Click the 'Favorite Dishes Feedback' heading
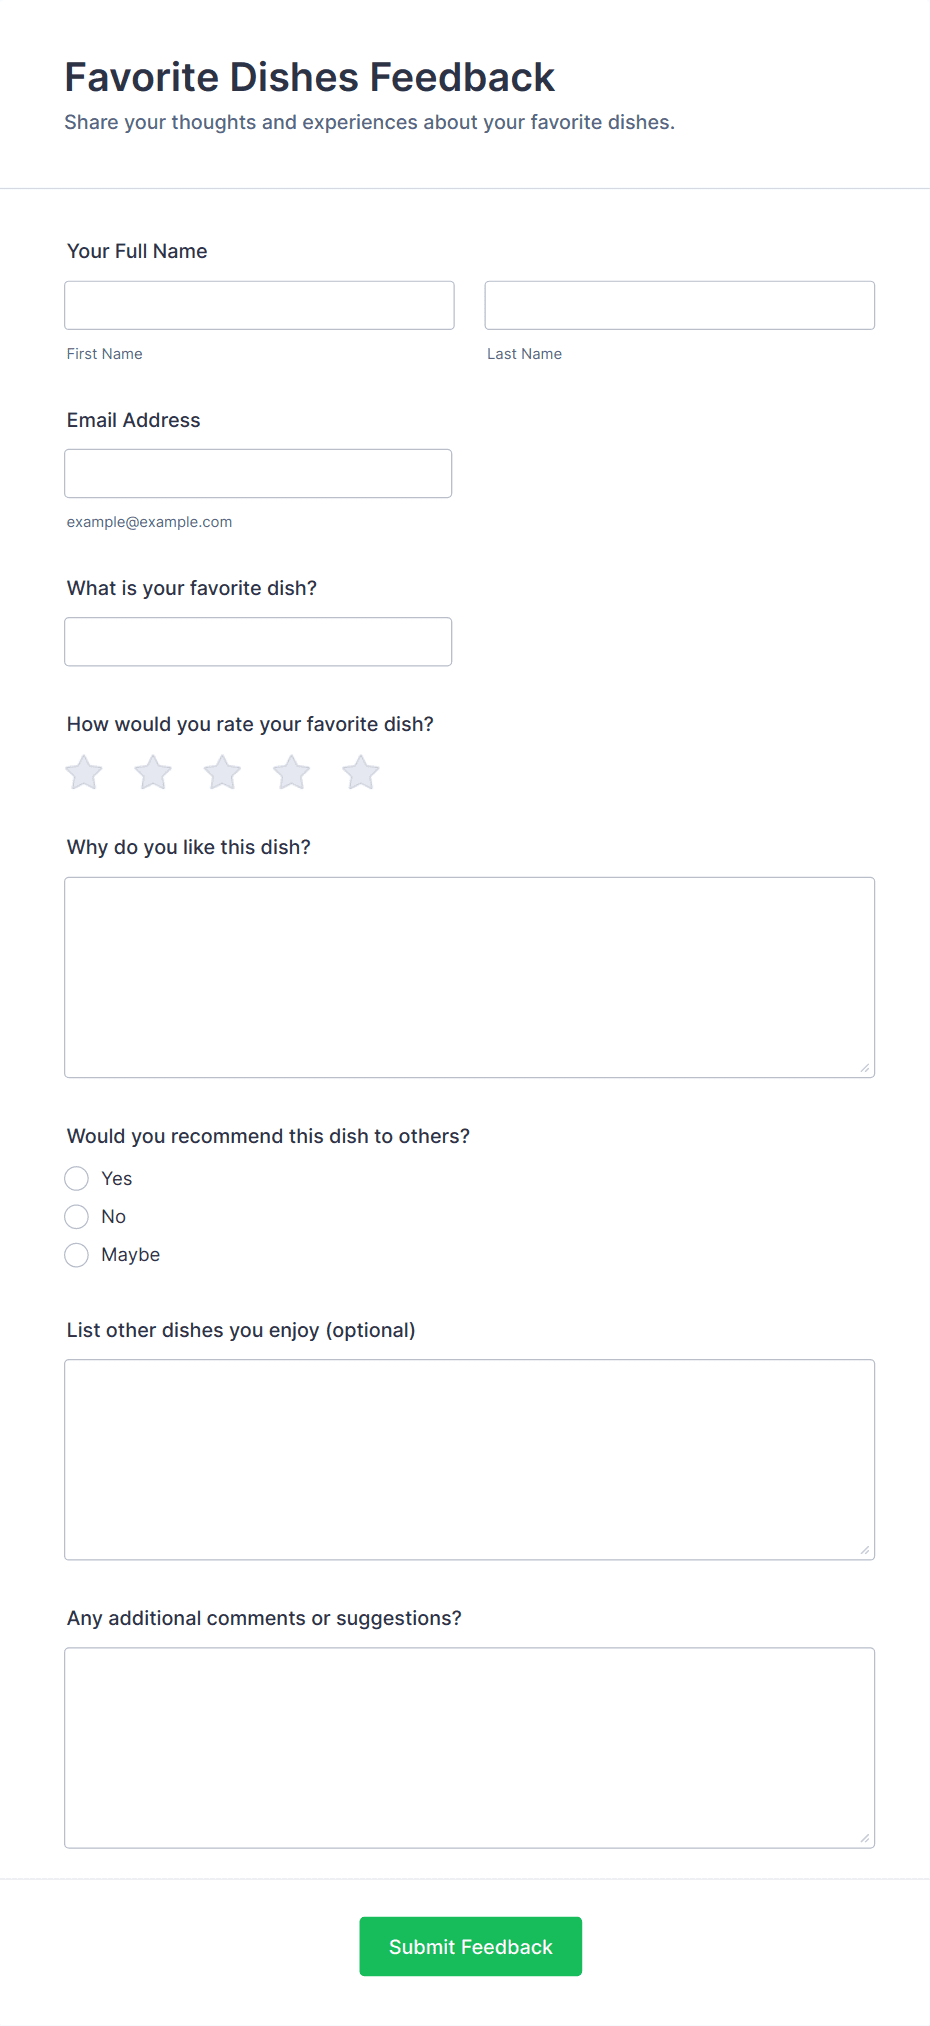 coord(309,77)
